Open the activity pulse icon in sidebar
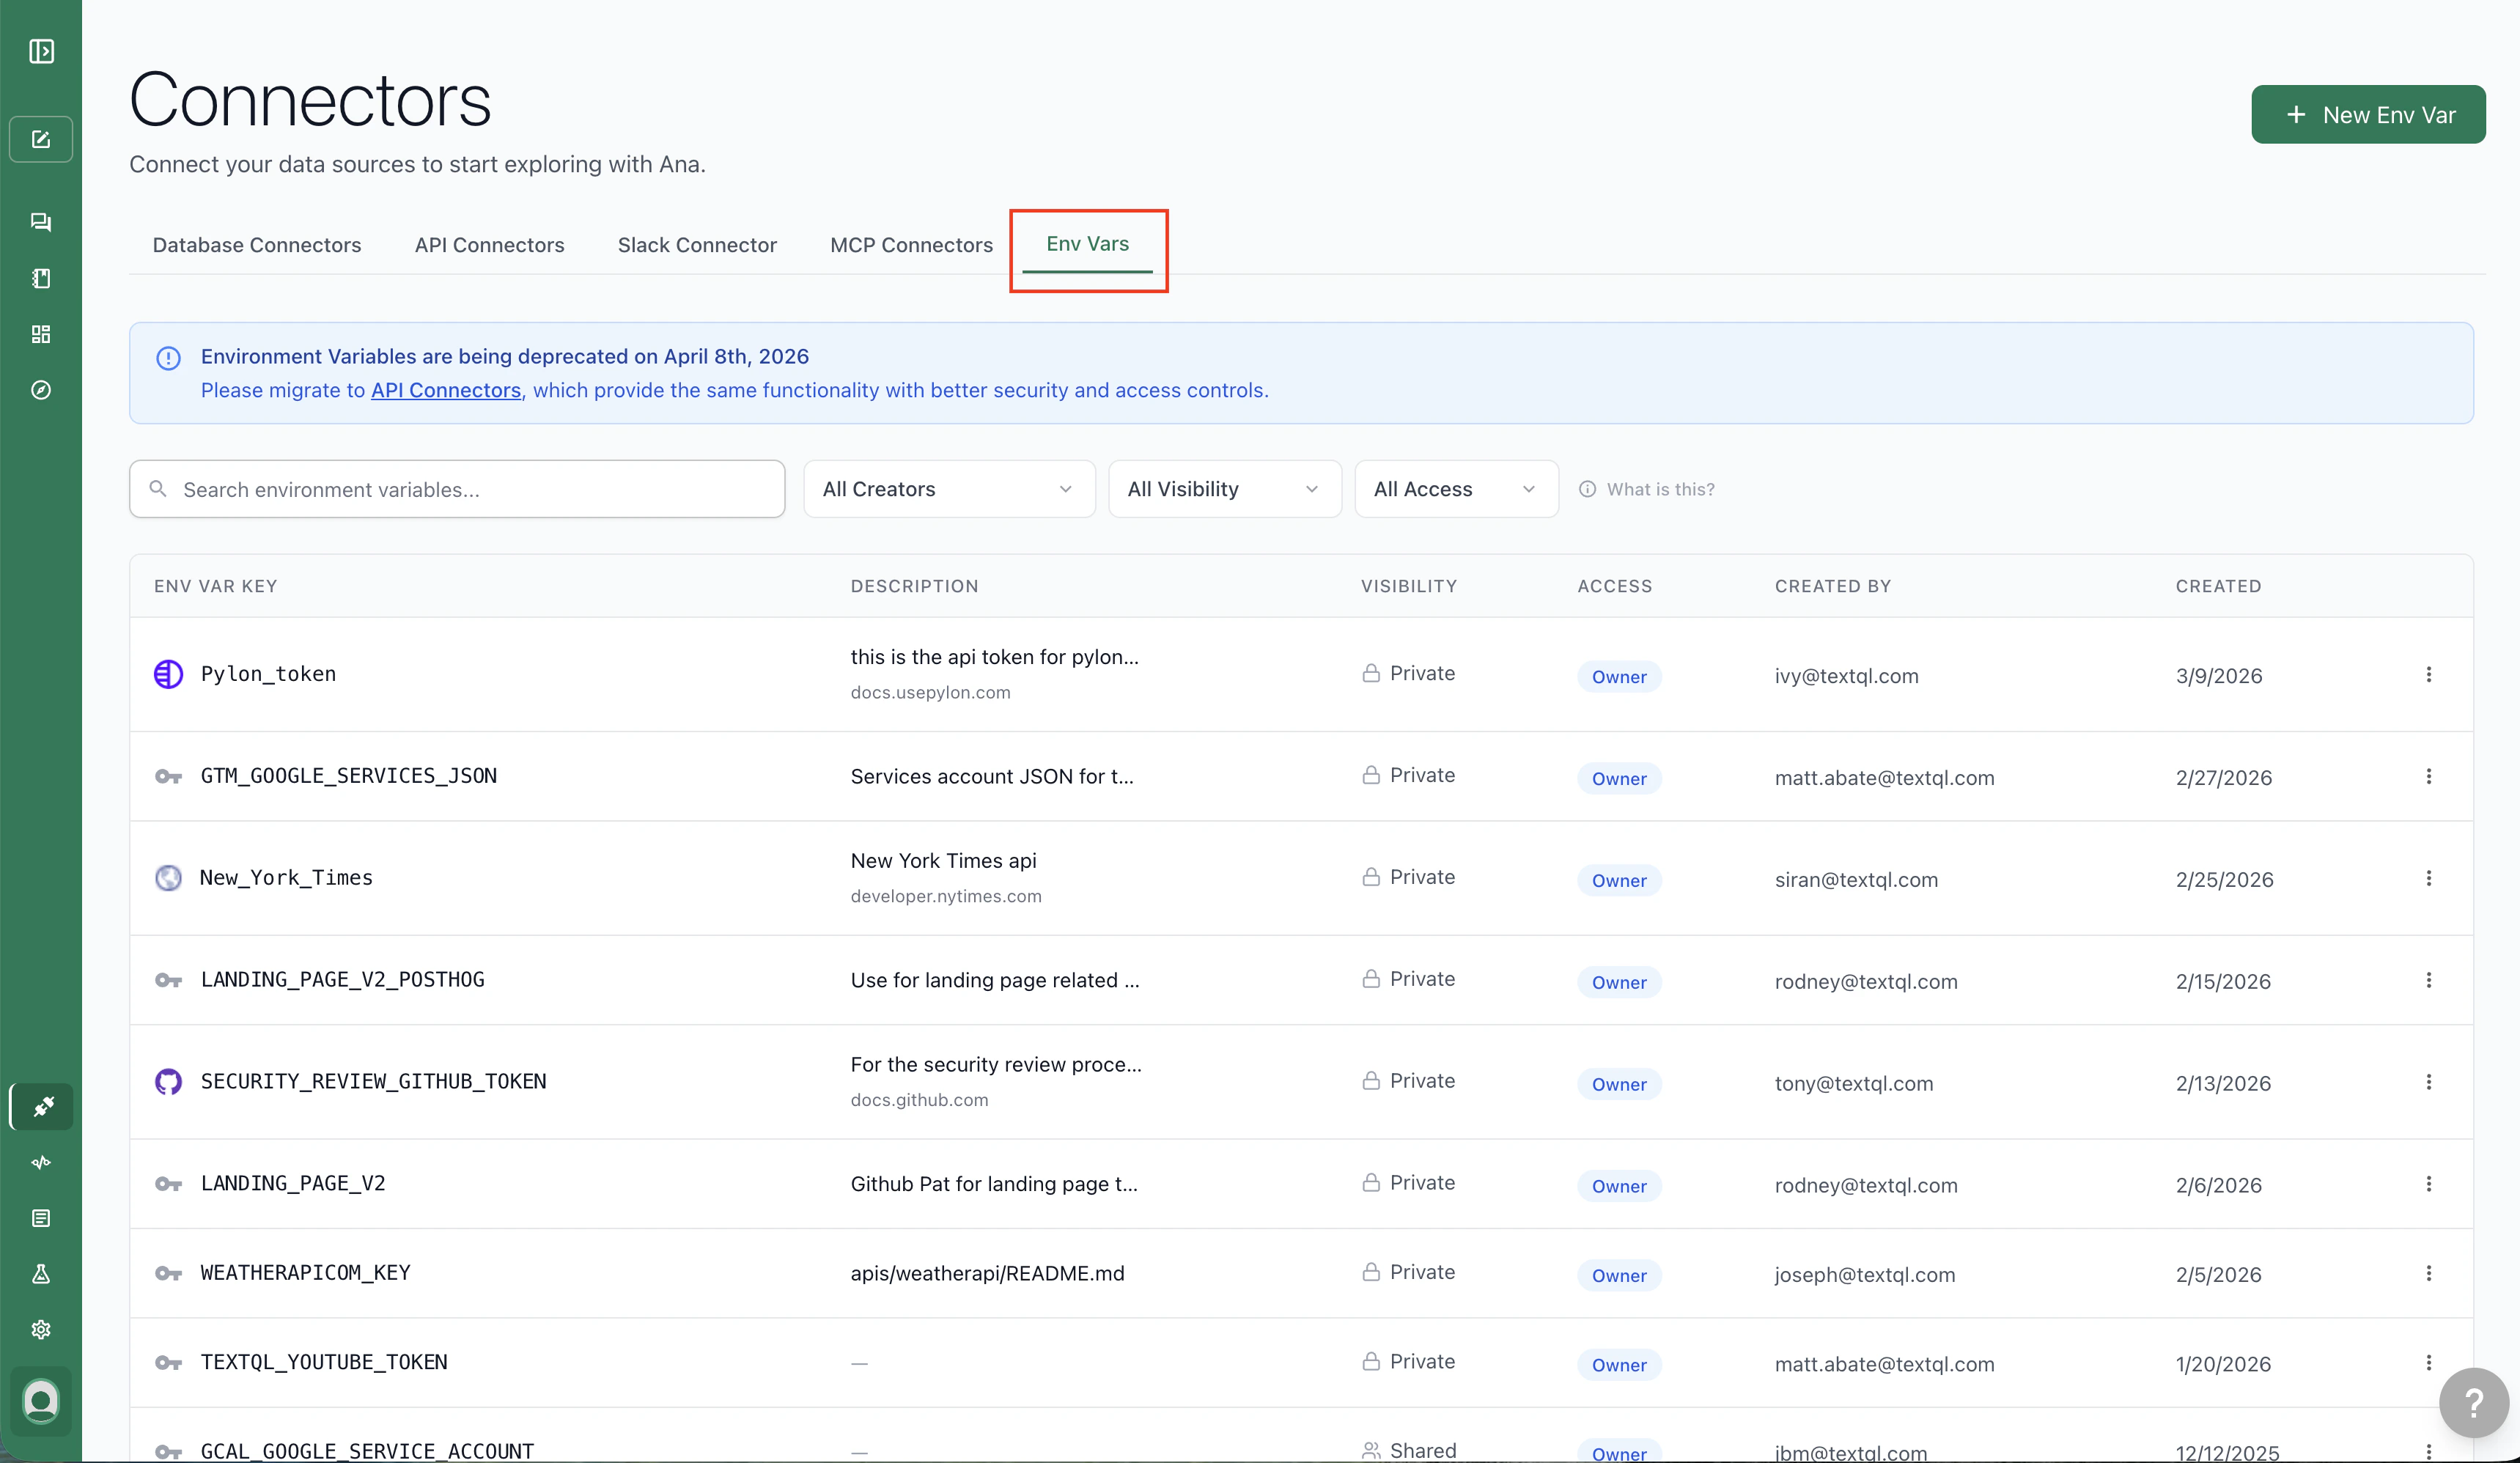This screenshot has width=2520, height=1463. [41, 1162]
